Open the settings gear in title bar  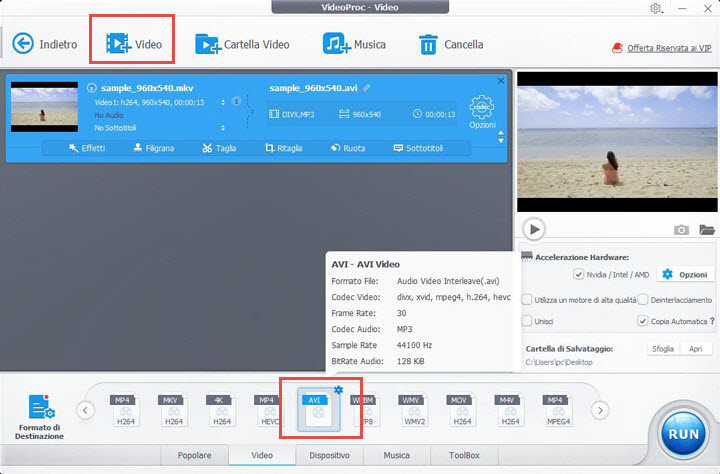tap(656, 8)
